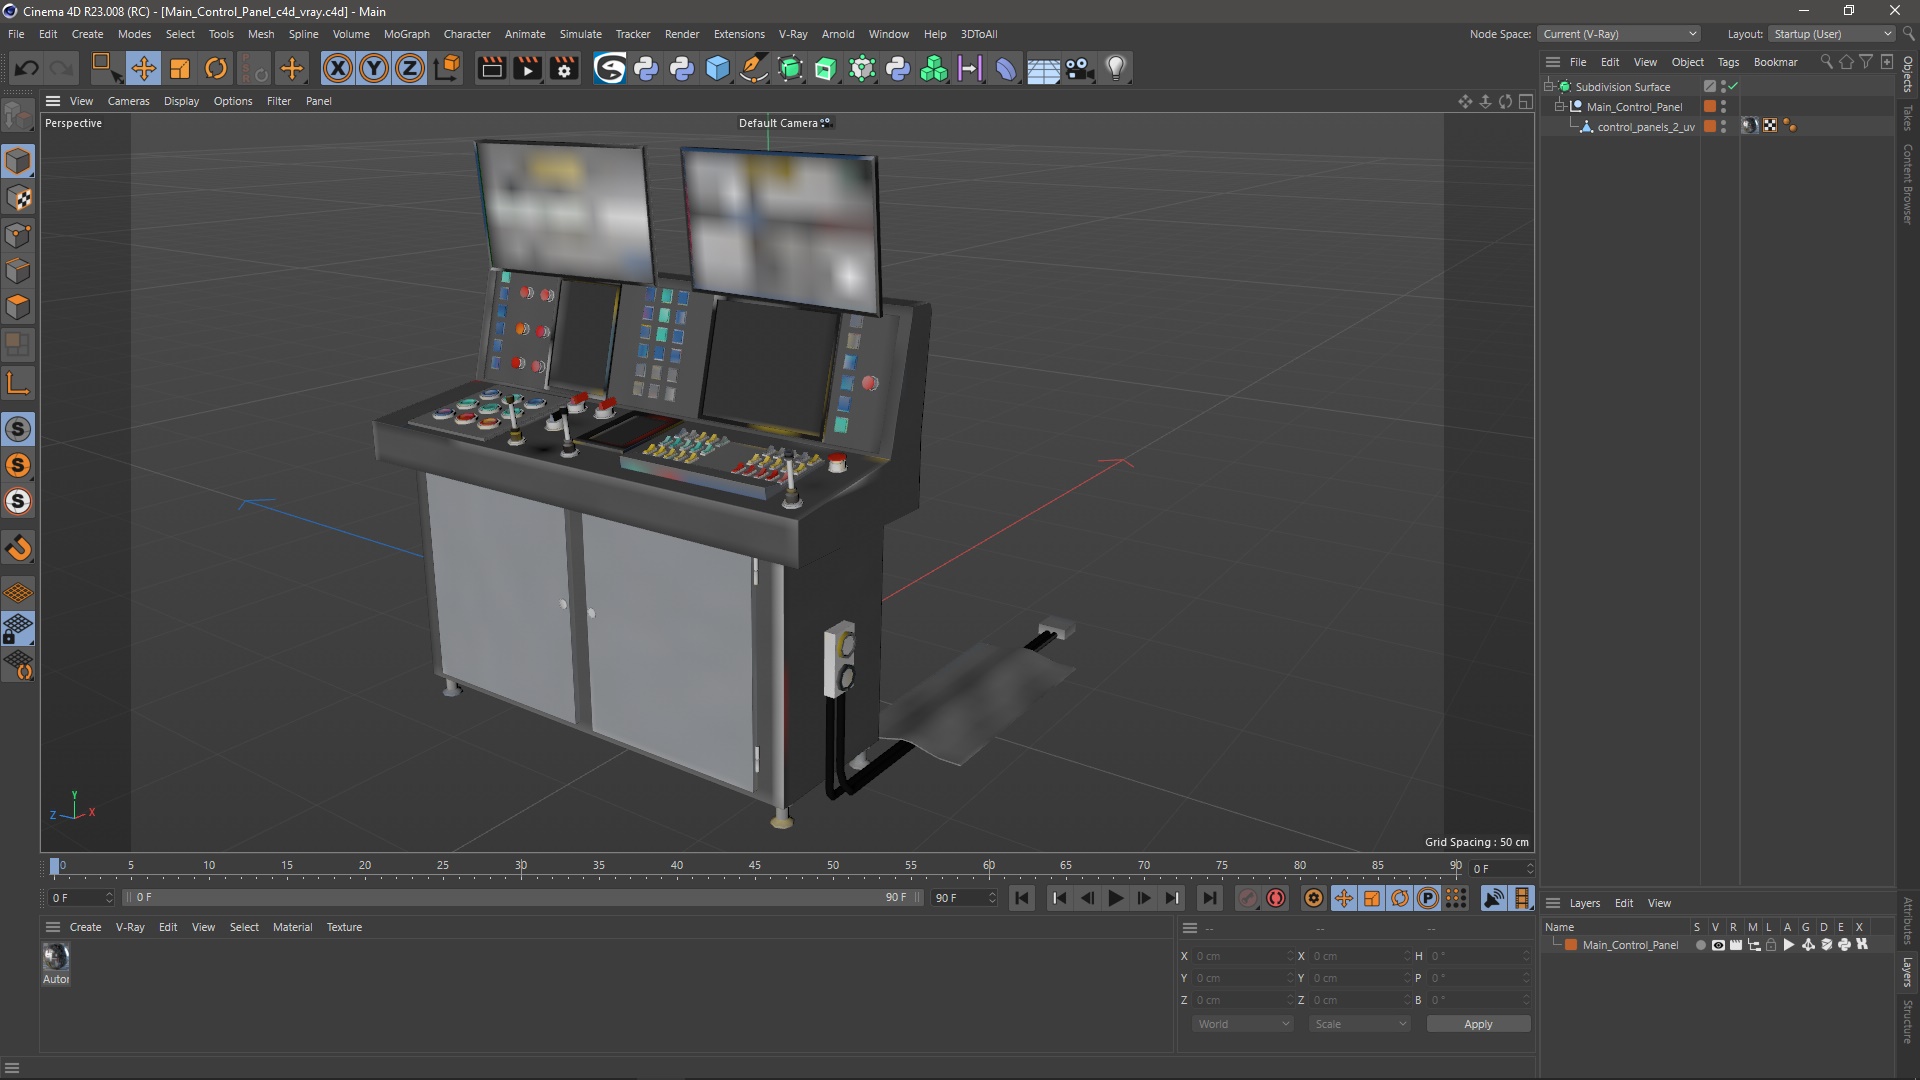Open the Layout Startup dropdown
The image size is (1920, 1080).
click(x=1831, y=34)
